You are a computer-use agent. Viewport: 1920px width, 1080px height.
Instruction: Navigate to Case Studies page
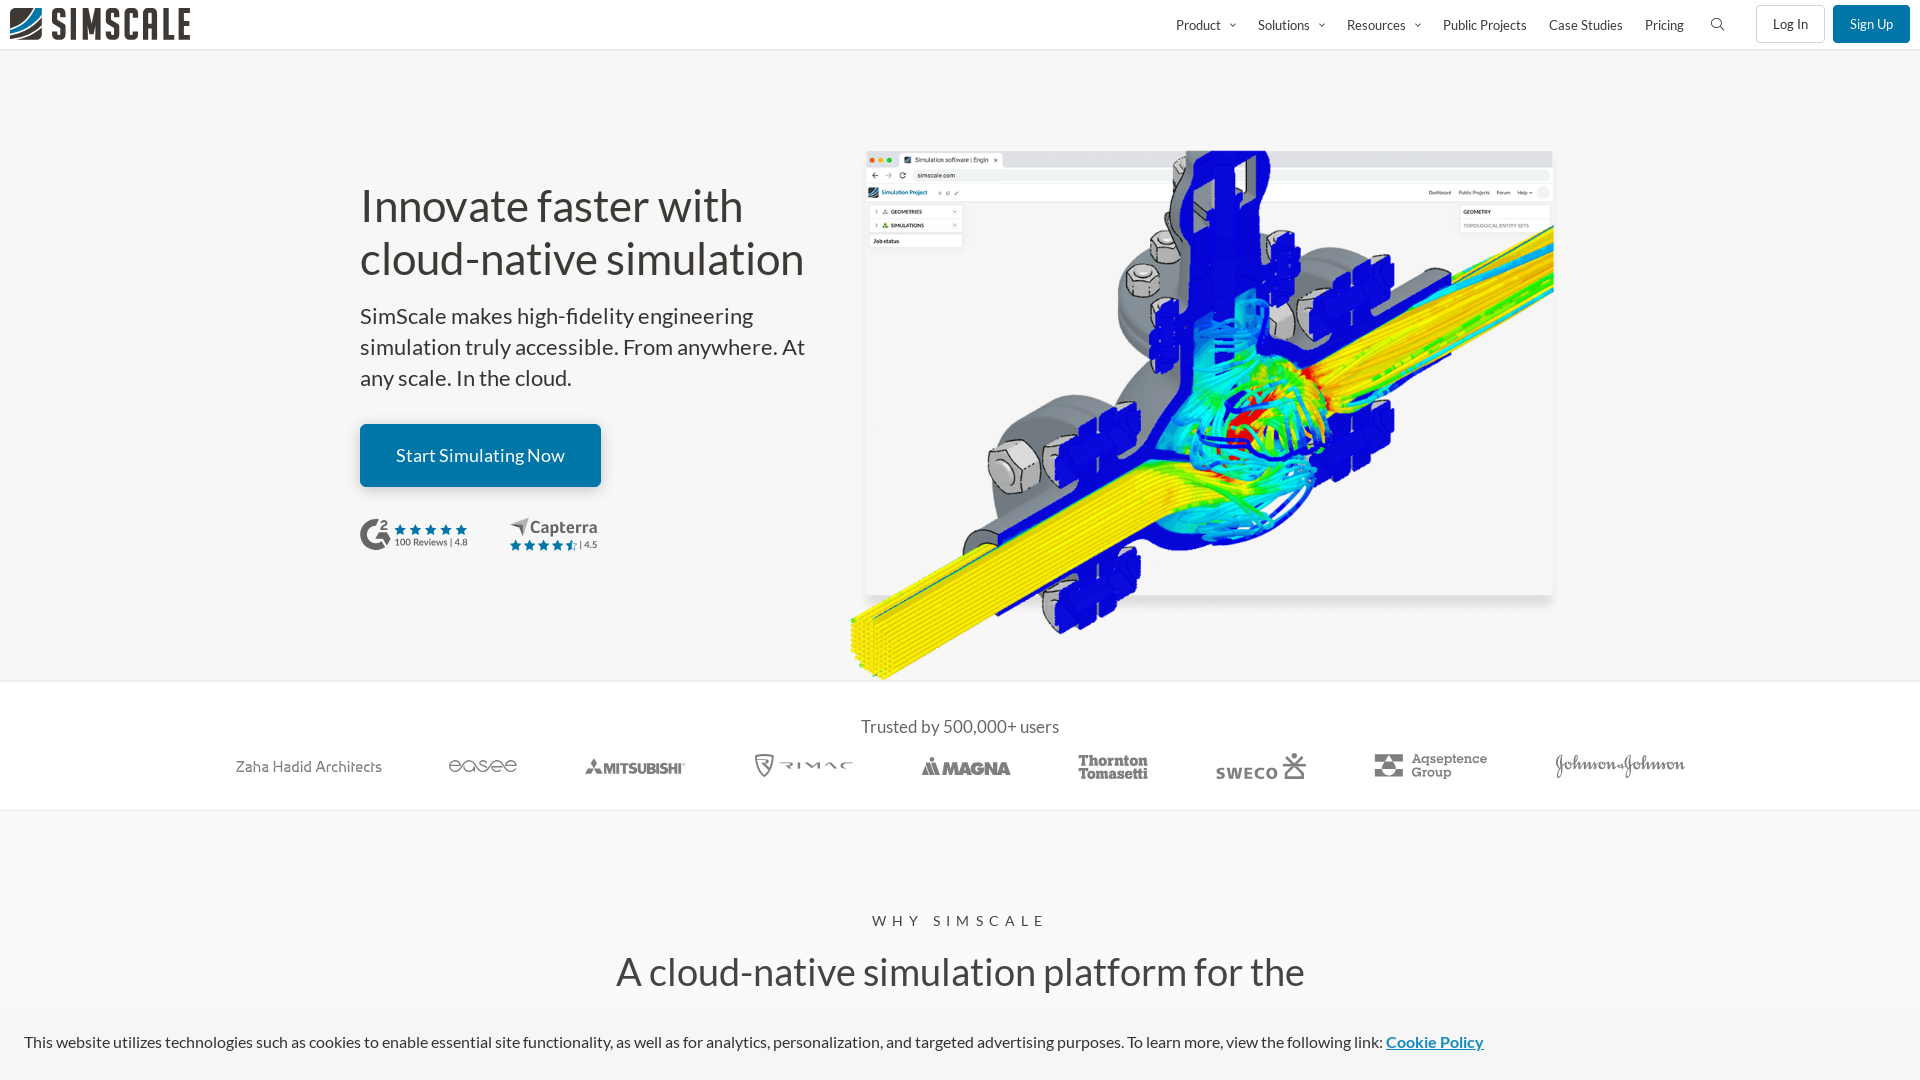point(1585,24)
